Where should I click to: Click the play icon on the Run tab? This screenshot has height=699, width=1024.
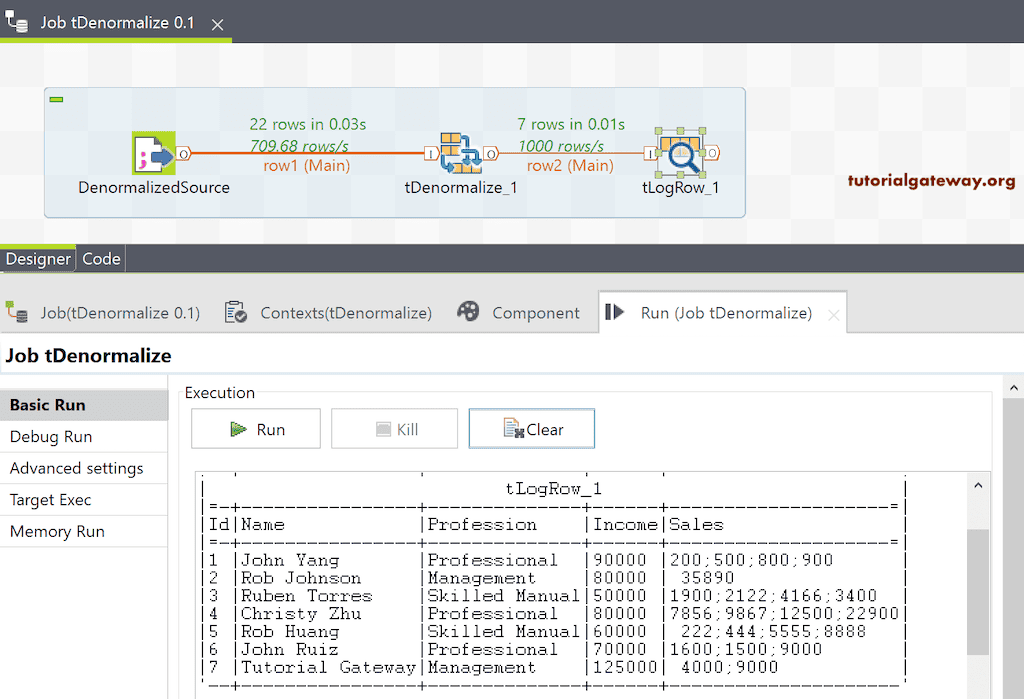(x=613, y=312)
